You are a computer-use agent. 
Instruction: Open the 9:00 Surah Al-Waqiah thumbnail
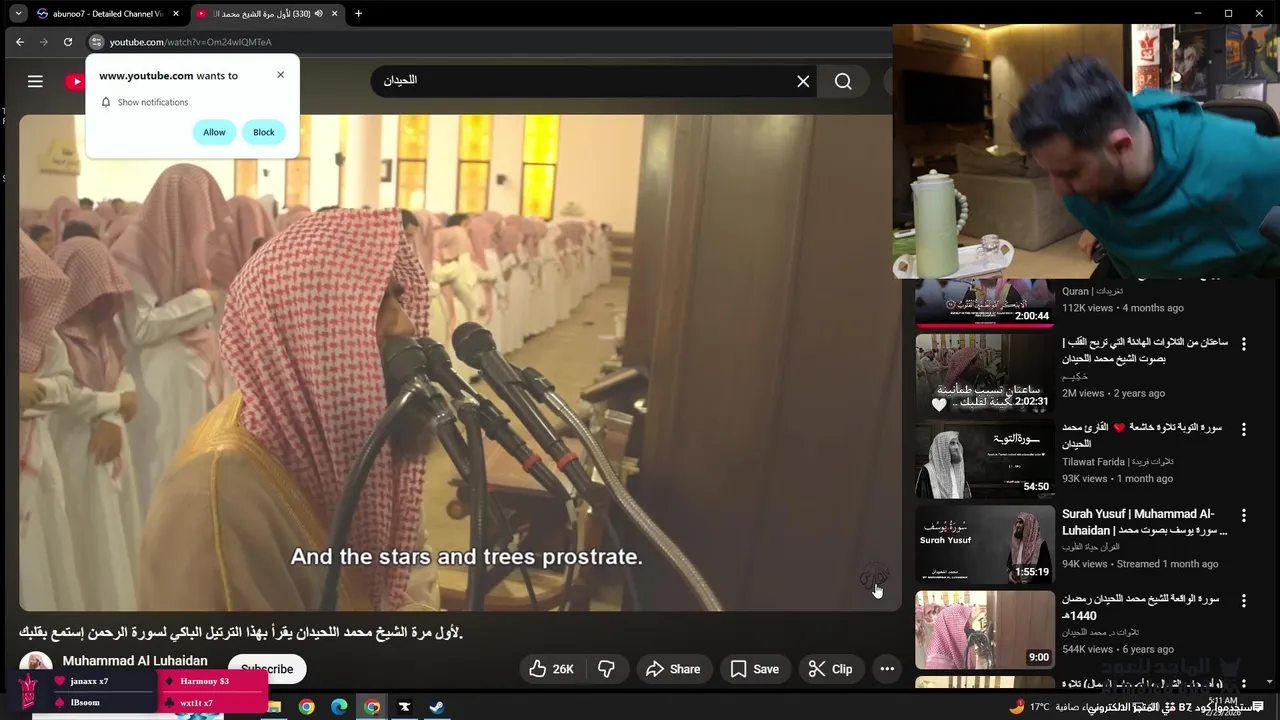click(985, 630)
